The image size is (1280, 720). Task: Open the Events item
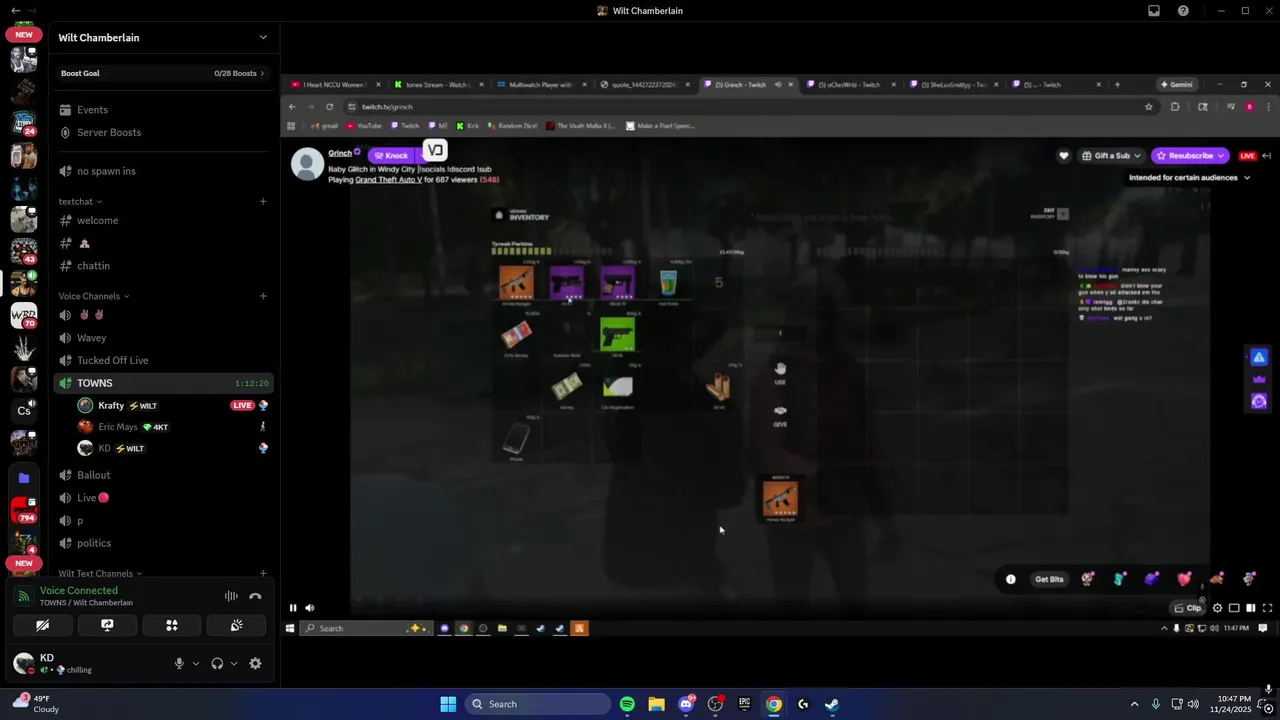163,110
